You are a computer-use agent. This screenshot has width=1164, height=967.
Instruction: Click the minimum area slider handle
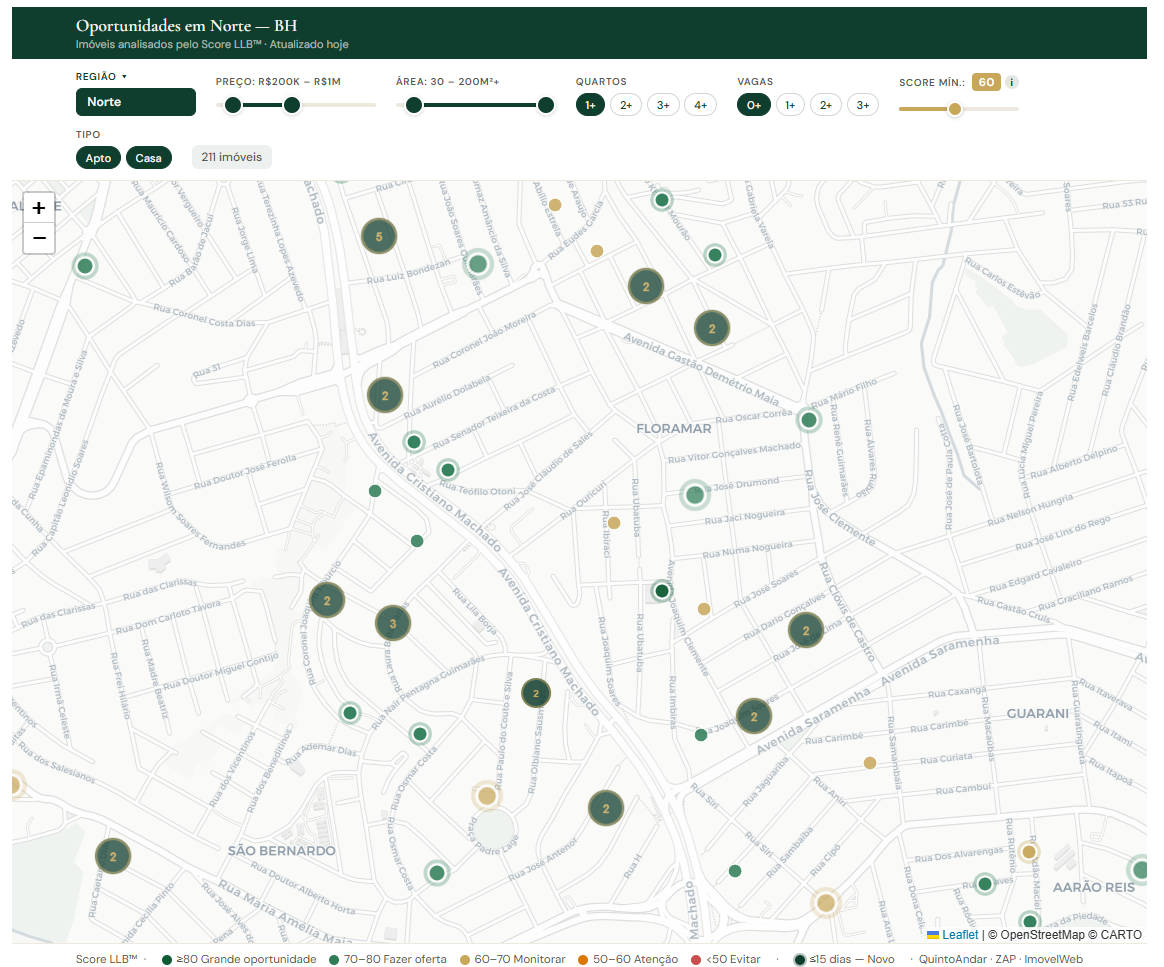coord(414,105)
